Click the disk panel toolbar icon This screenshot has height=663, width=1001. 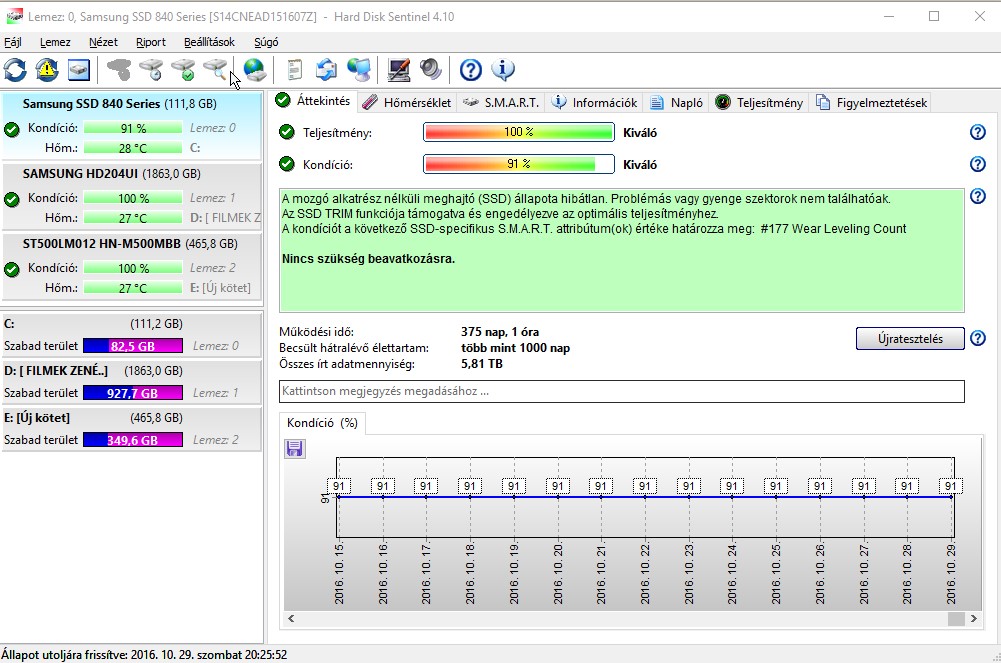coord(79,70)
